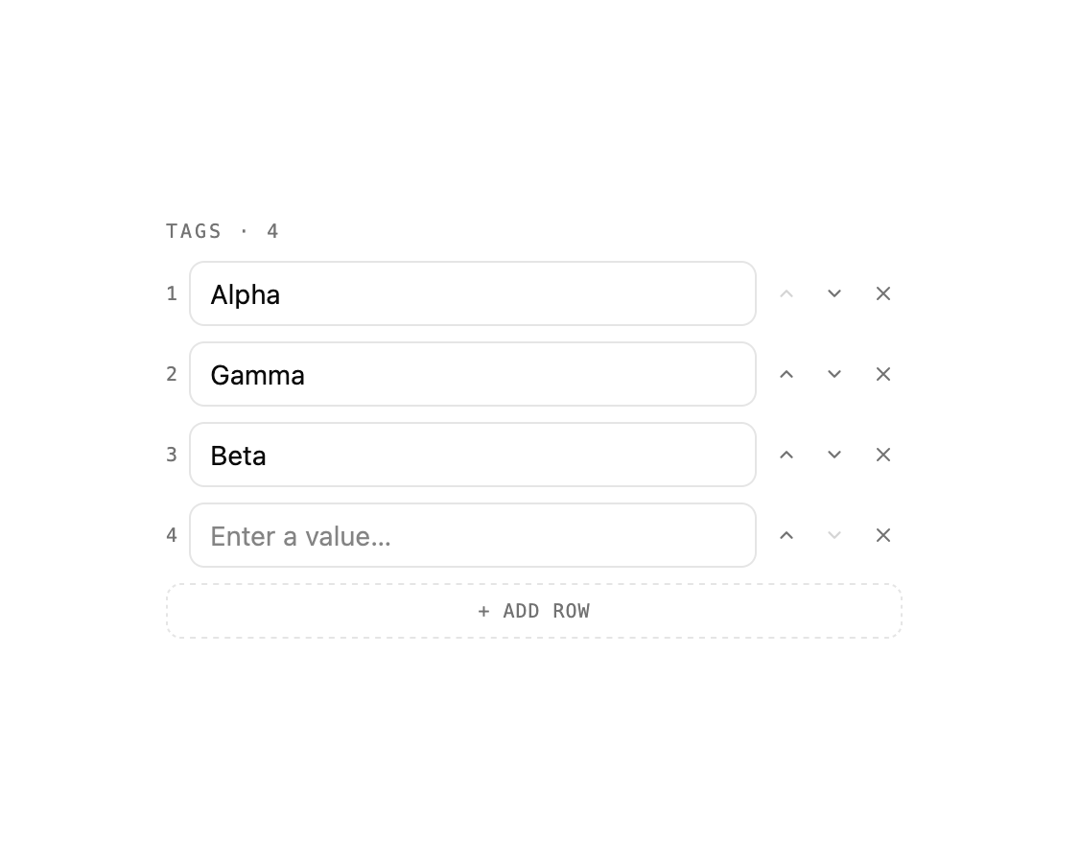Delete the Beta row
Viewport: 1080px width, 842px height.
click(x=883, y=455)
